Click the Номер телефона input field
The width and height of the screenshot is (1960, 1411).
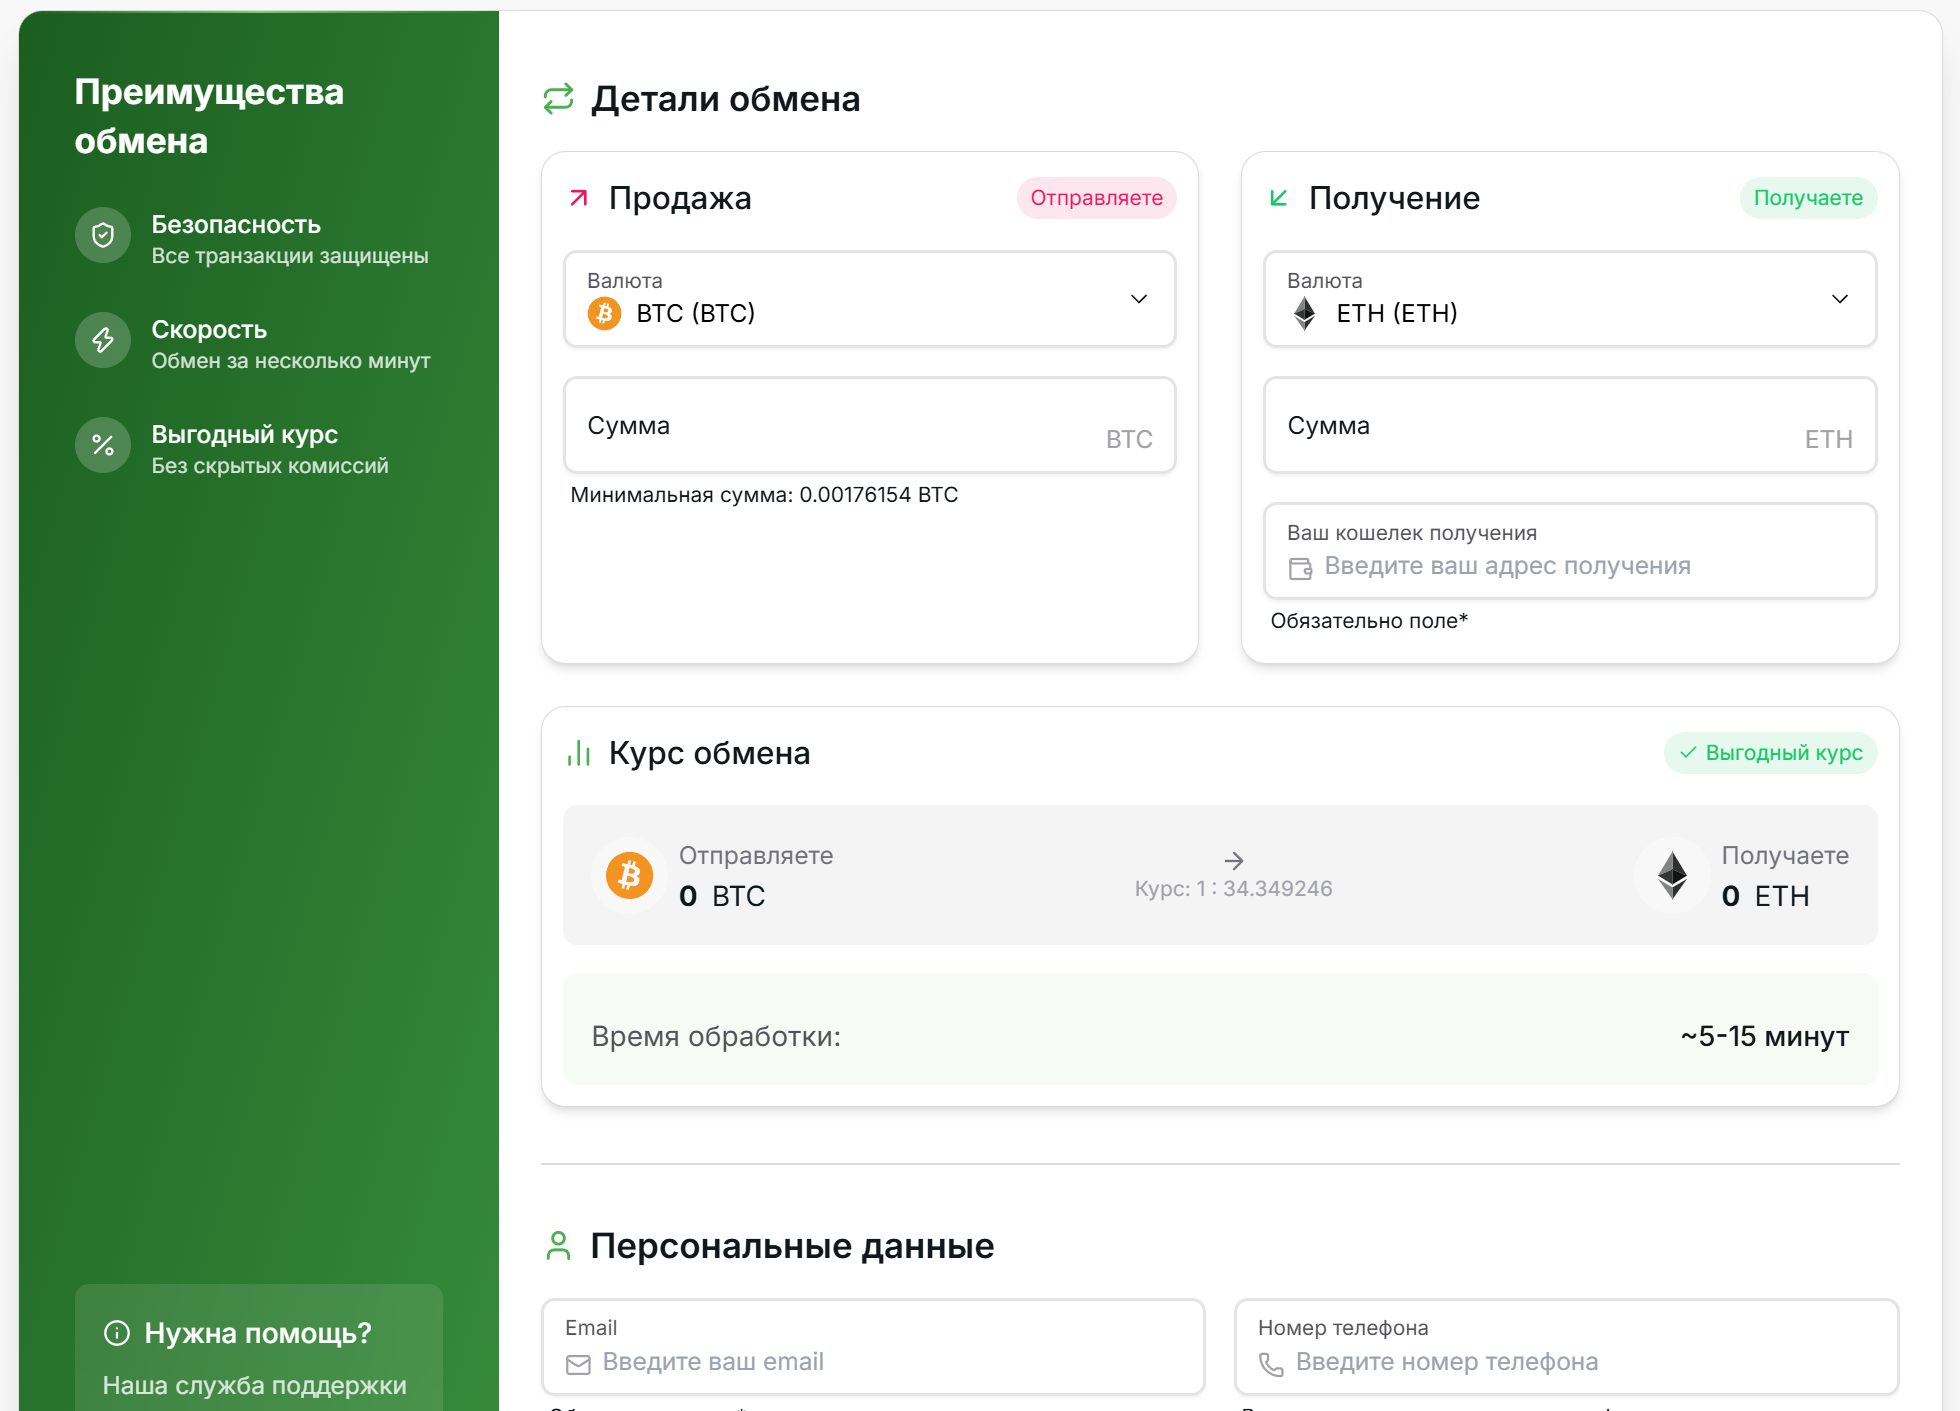pos(1567,1347)
